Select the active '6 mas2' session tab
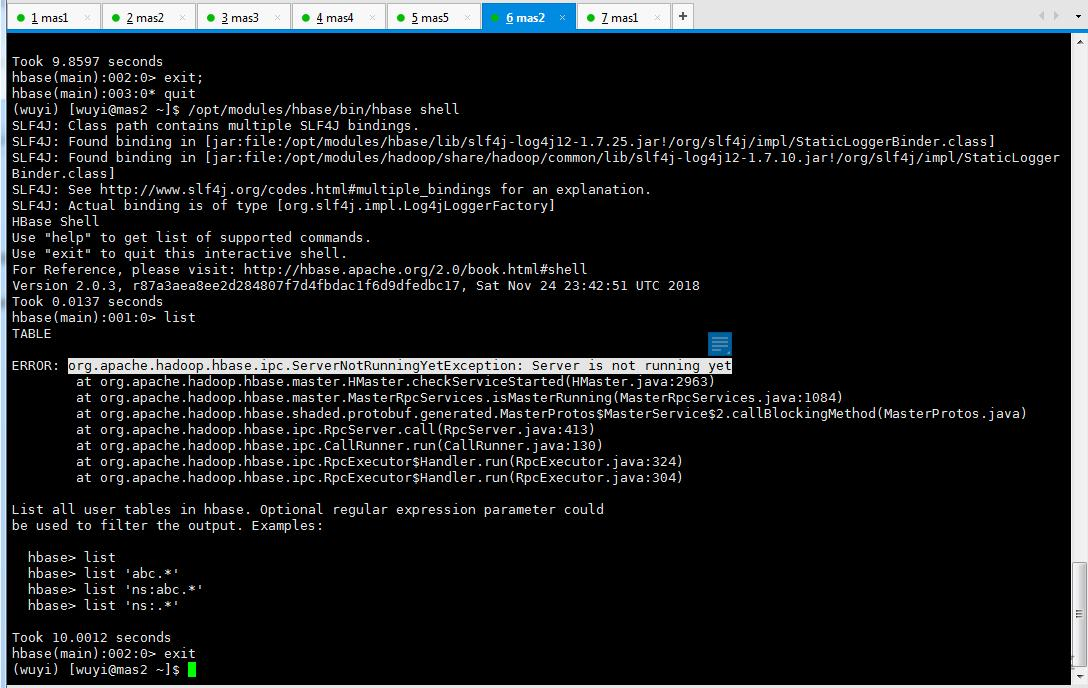1088x688 pixels. coord(529,17)
